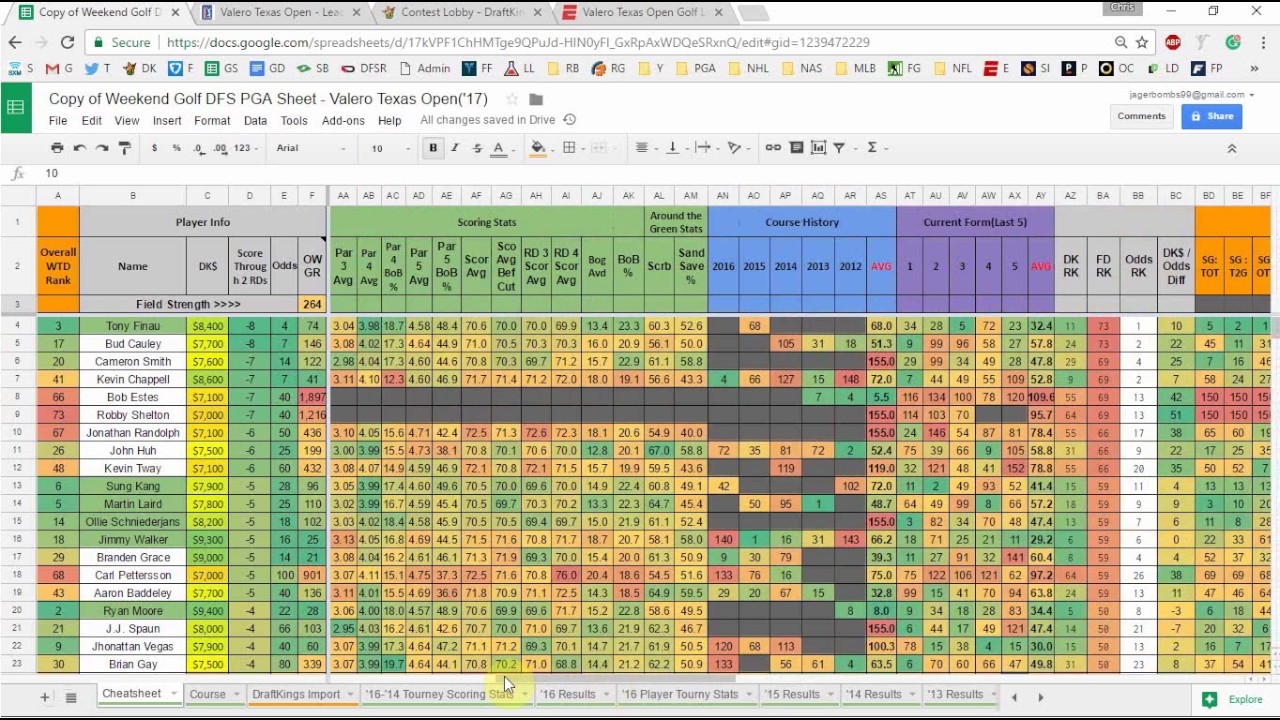Open the File menu

click(58, 121)
